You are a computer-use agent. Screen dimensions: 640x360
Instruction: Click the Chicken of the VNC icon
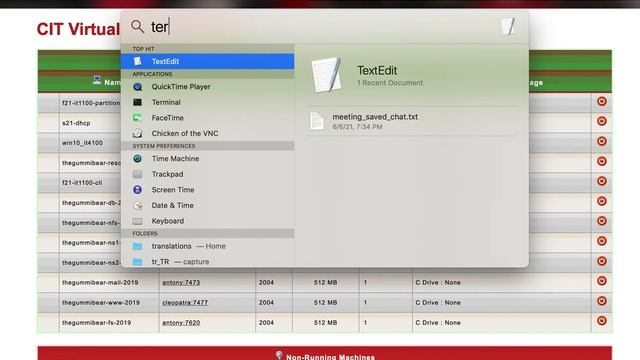[x=138, y=133]
